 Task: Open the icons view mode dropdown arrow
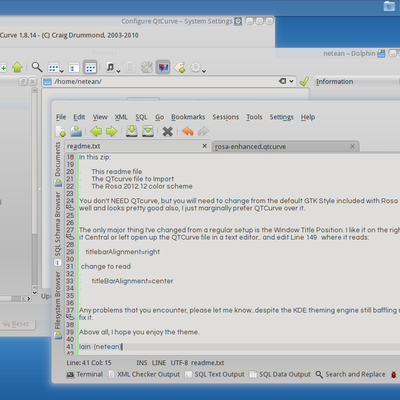[62, 71]
